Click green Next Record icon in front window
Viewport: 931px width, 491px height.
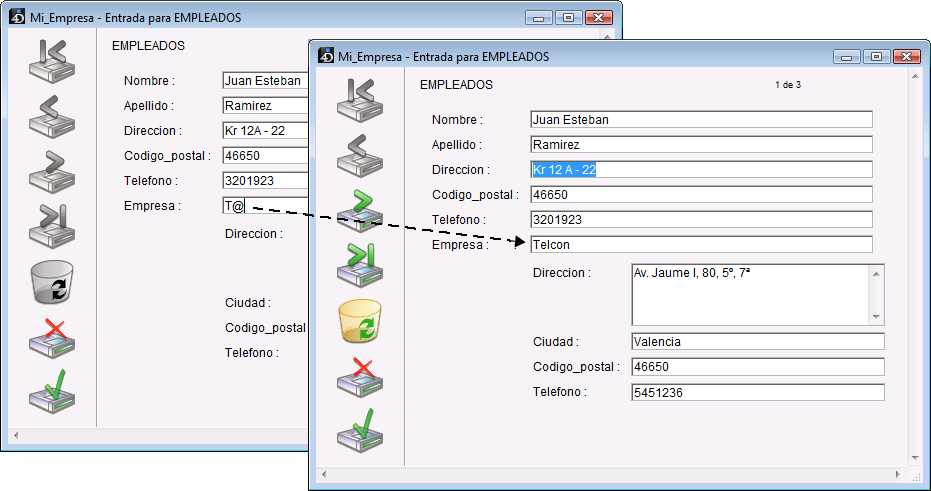click(x=360, y=208)
